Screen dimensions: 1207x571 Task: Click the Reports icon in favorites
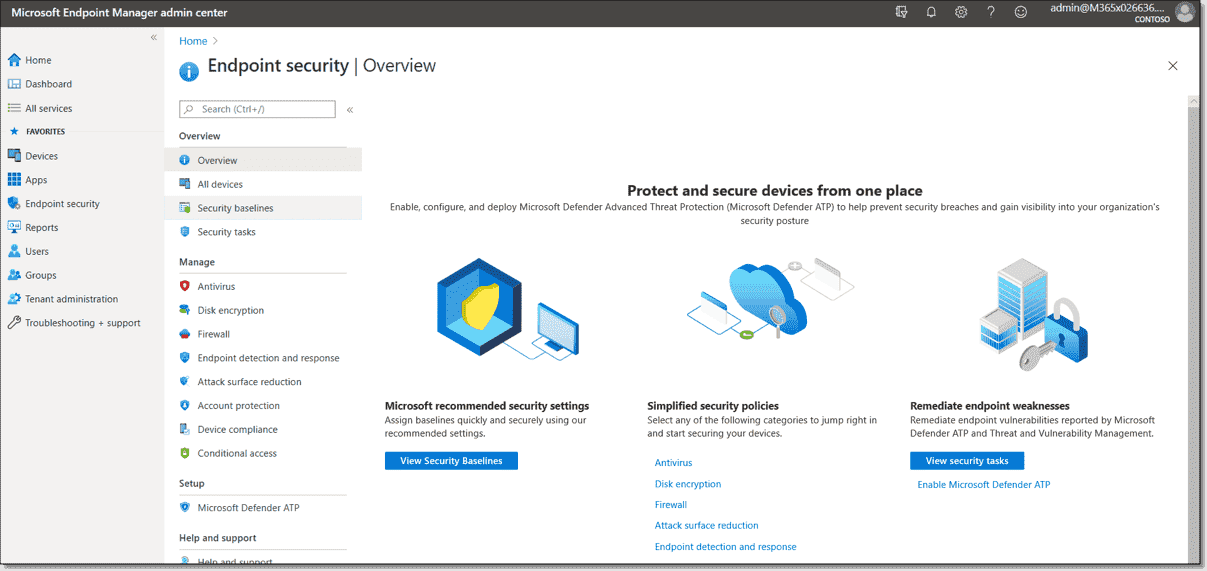(14, 227)
